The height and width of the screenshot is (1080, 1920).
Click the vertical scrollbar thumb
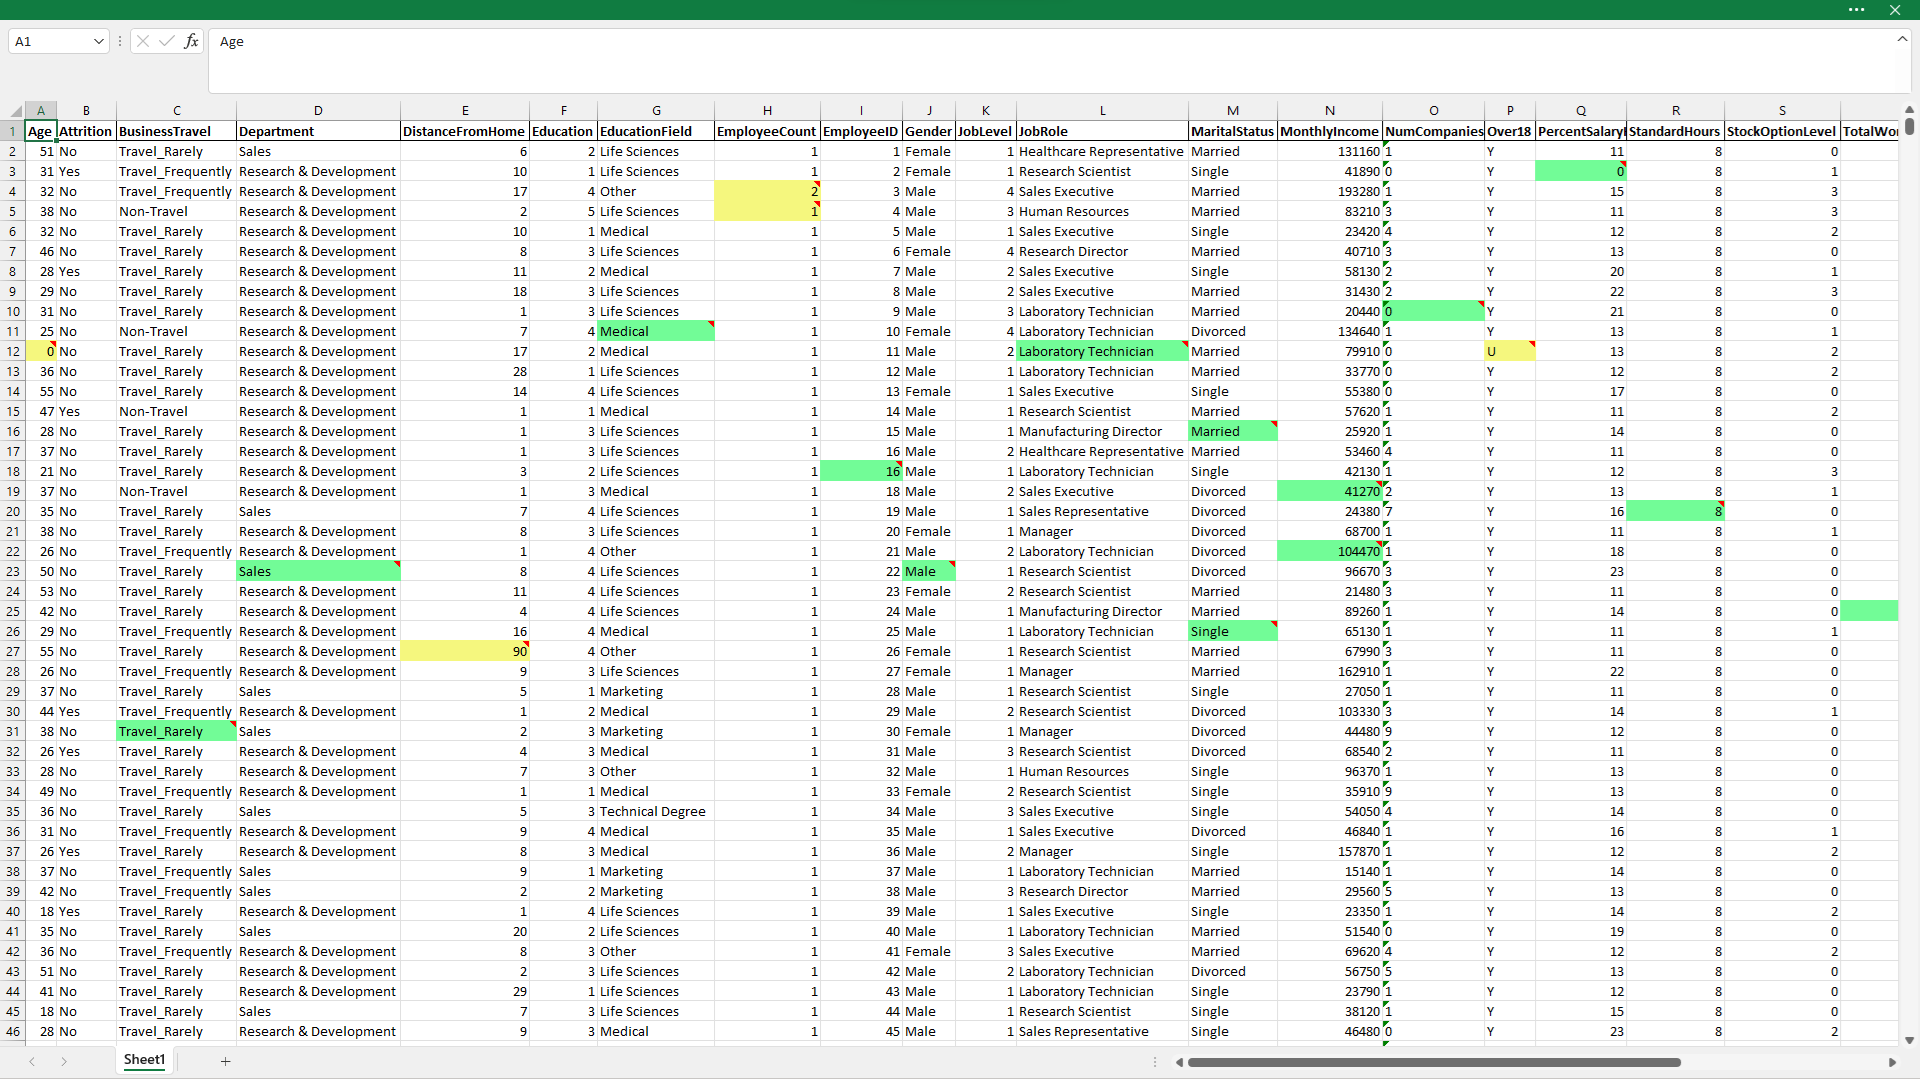[1909, 127]
